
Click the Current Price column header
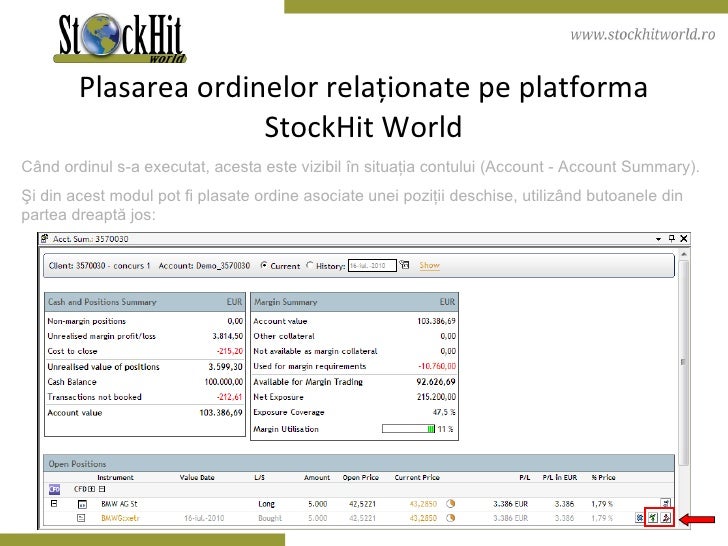tap(417, 477)
